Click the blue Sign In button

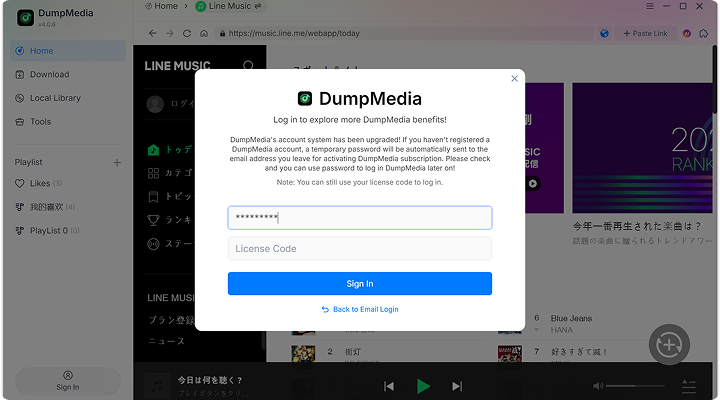pos(360,284)
